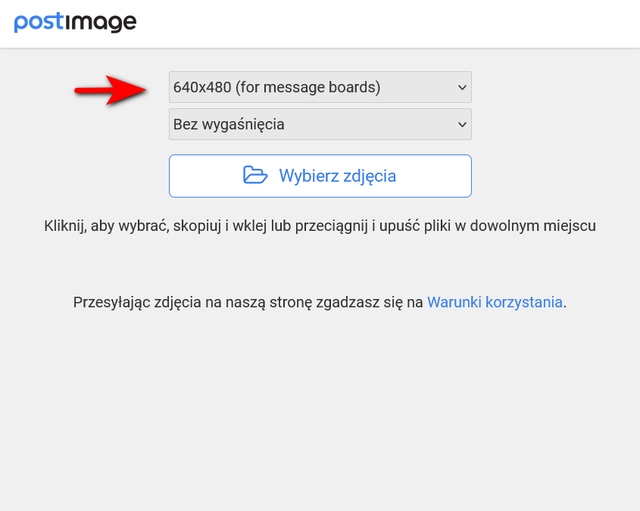Image resolution: width=640 pixels, height=511 pixels.
Task: Open the 640x480 image size dropdown
Action: pos(320,87)
